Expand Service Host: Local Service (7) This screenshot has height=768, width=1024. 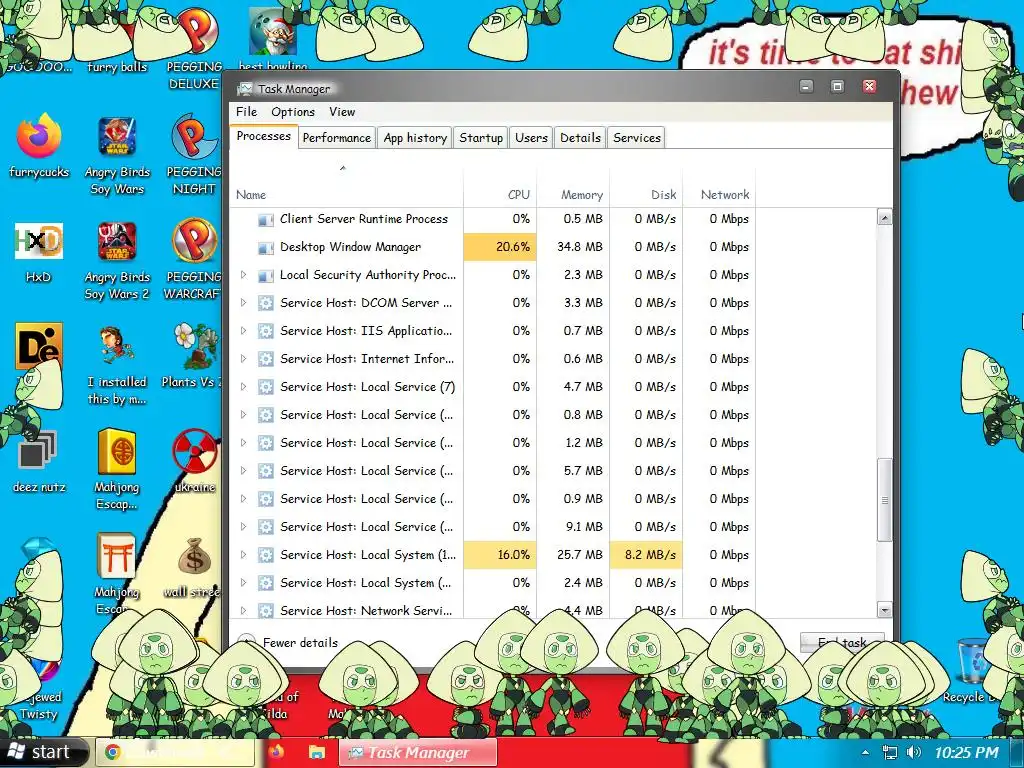[x=244, y=387]
